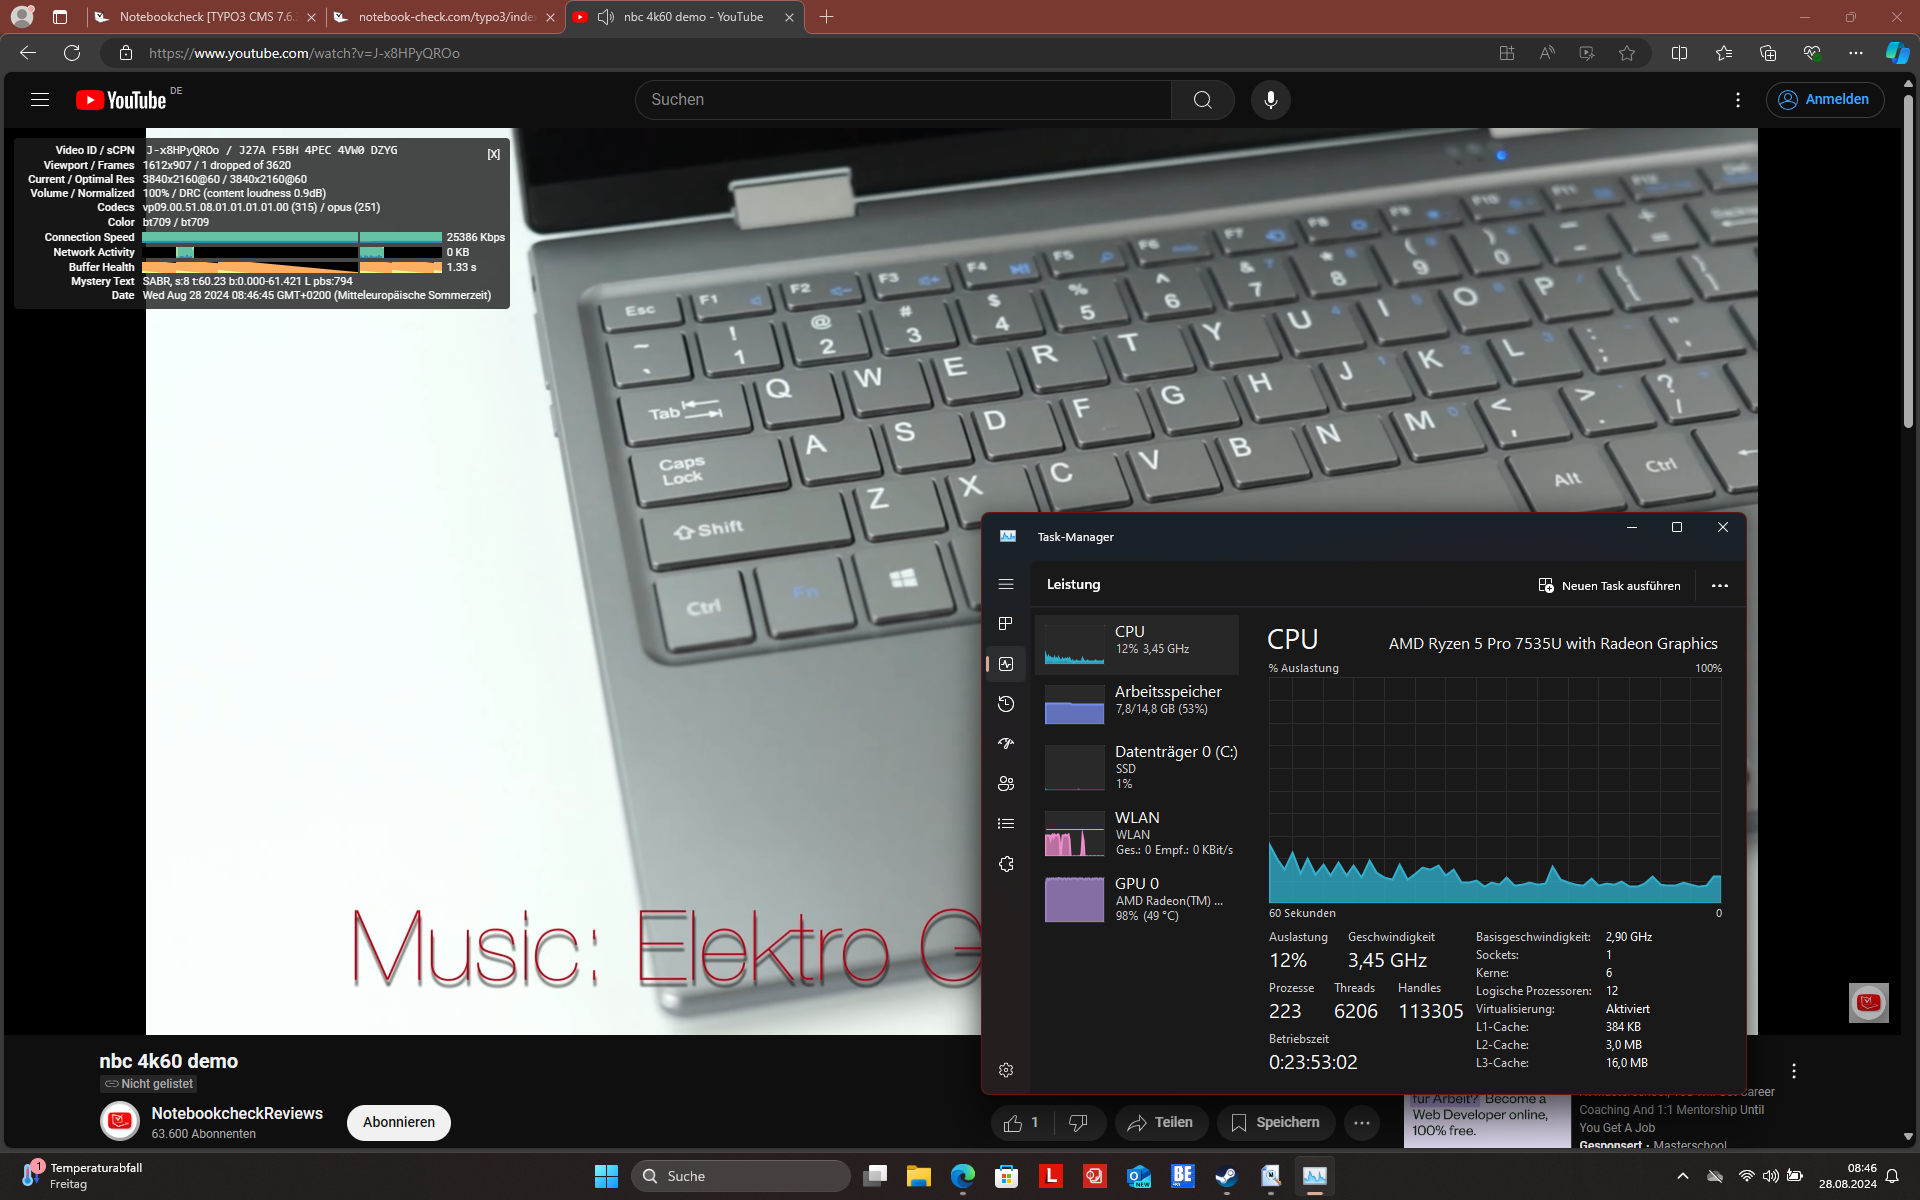Viewport: 1920px width, 1200px height.
Task: Open YouTube settings three-dot menu
Action: point(1738,100)
